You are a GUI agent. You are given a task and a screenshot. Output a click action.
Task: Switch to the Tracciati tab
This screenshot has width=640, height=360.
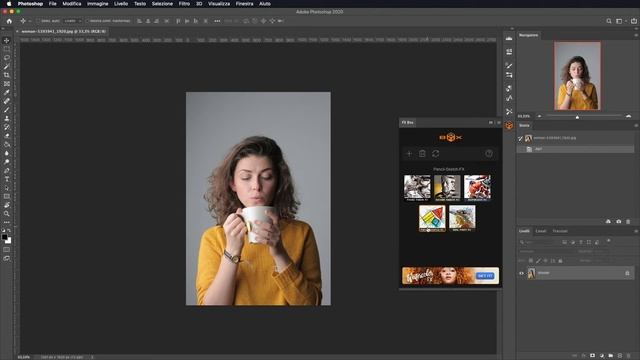point(560,231)
